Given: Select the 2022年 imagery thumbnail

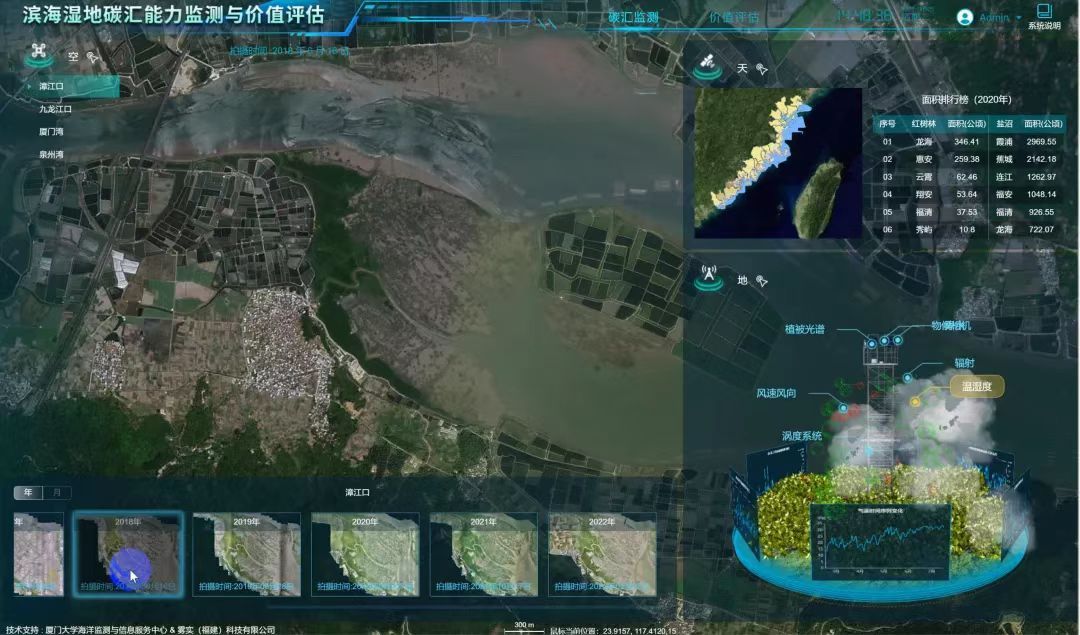Looking at the screenshot, I should [602, 554].
